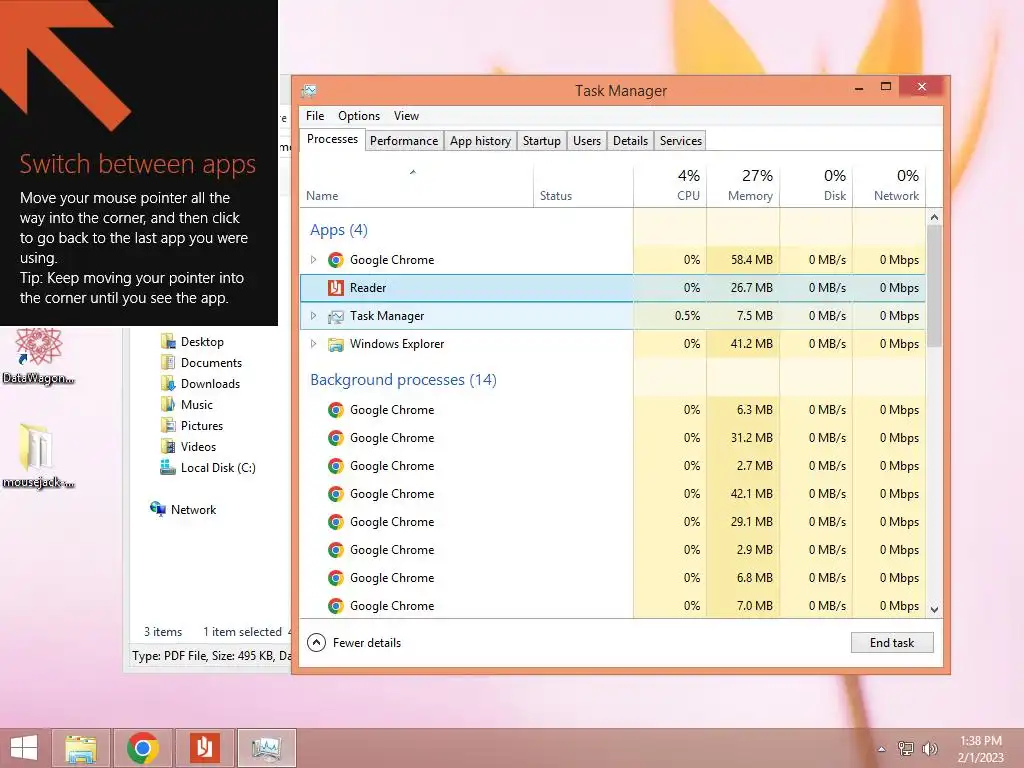Sort processes by CPU column
Viewport: 1024px width, 768px height.
[x=670, y=186]
